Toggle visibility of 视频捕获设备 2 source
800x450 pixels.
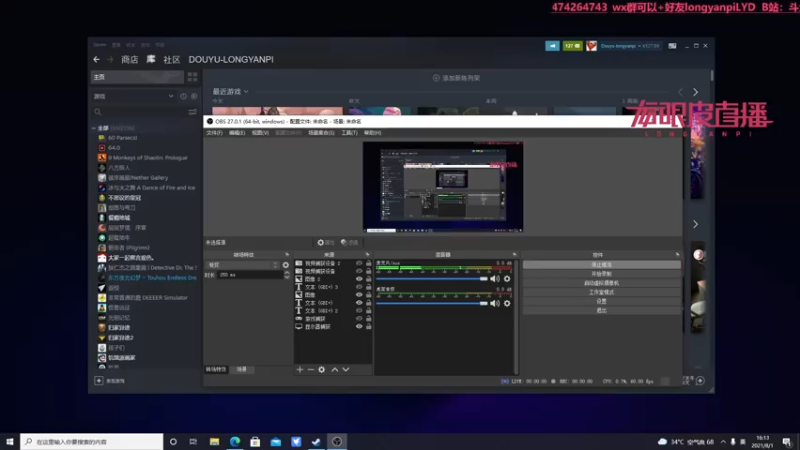(x=359, y=263)
